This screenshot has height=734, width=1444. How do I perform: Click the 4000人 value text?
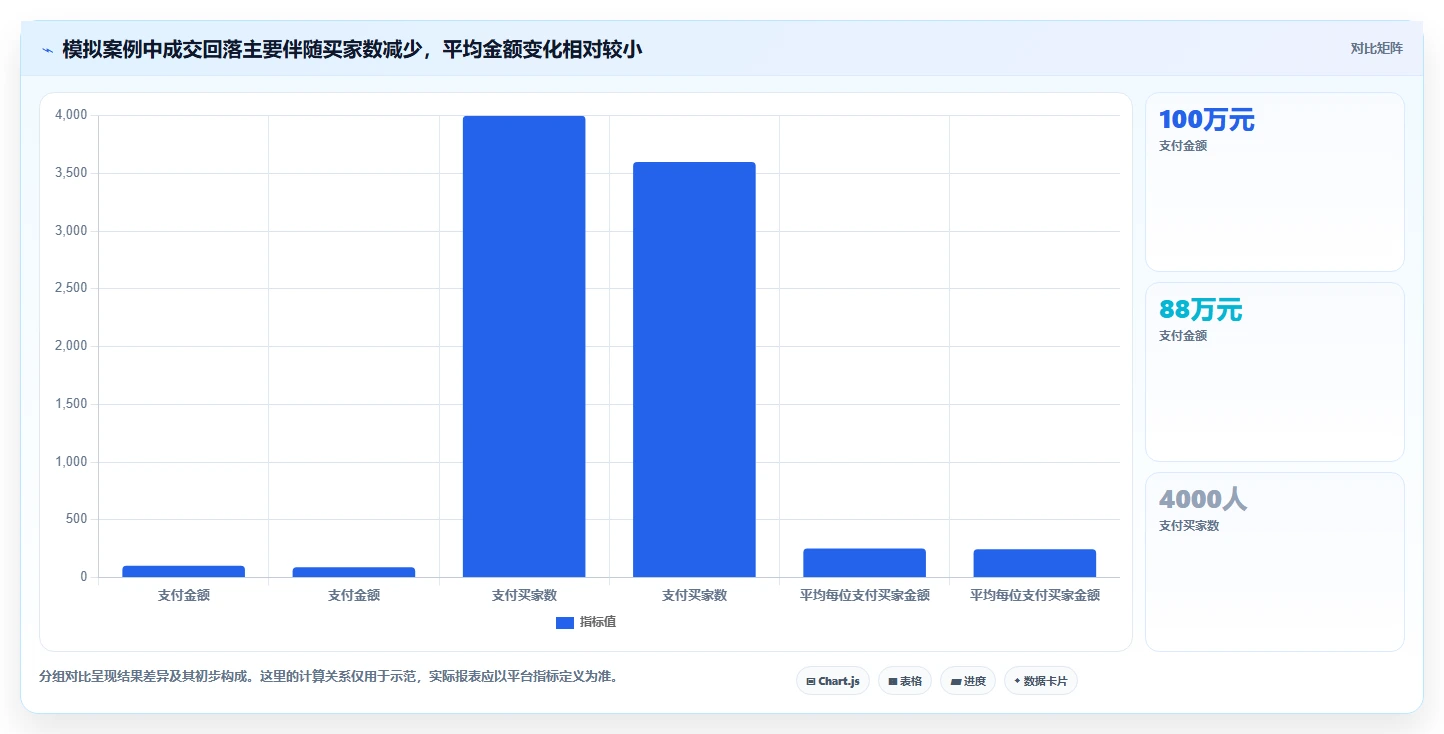point(1203,500)
